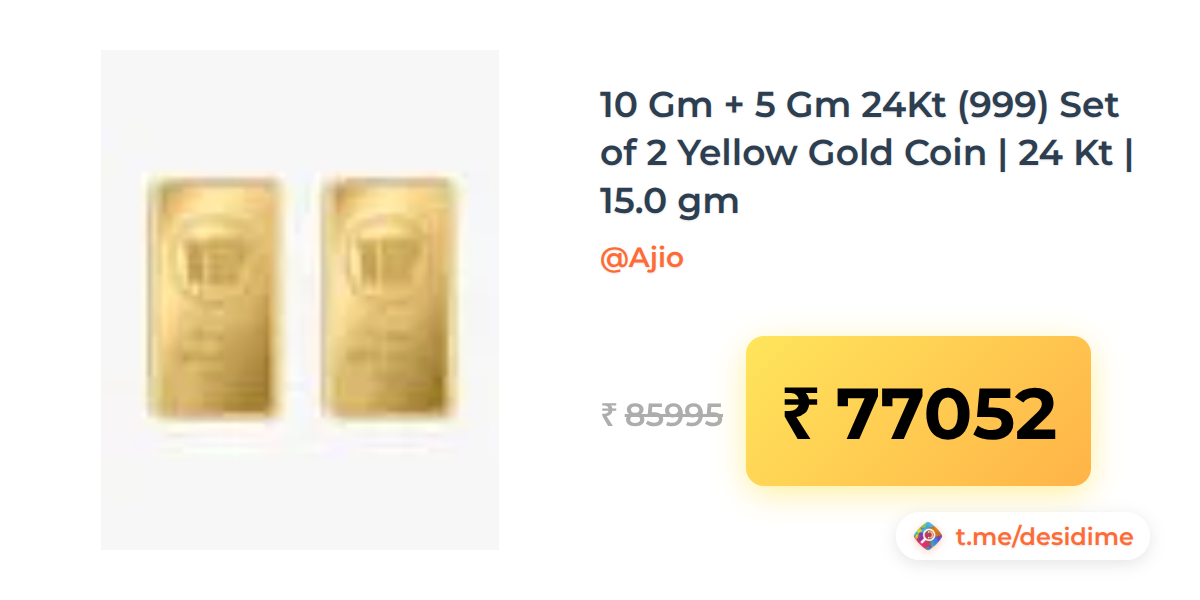Open the t.me/desidime link

coord(1044,537)
